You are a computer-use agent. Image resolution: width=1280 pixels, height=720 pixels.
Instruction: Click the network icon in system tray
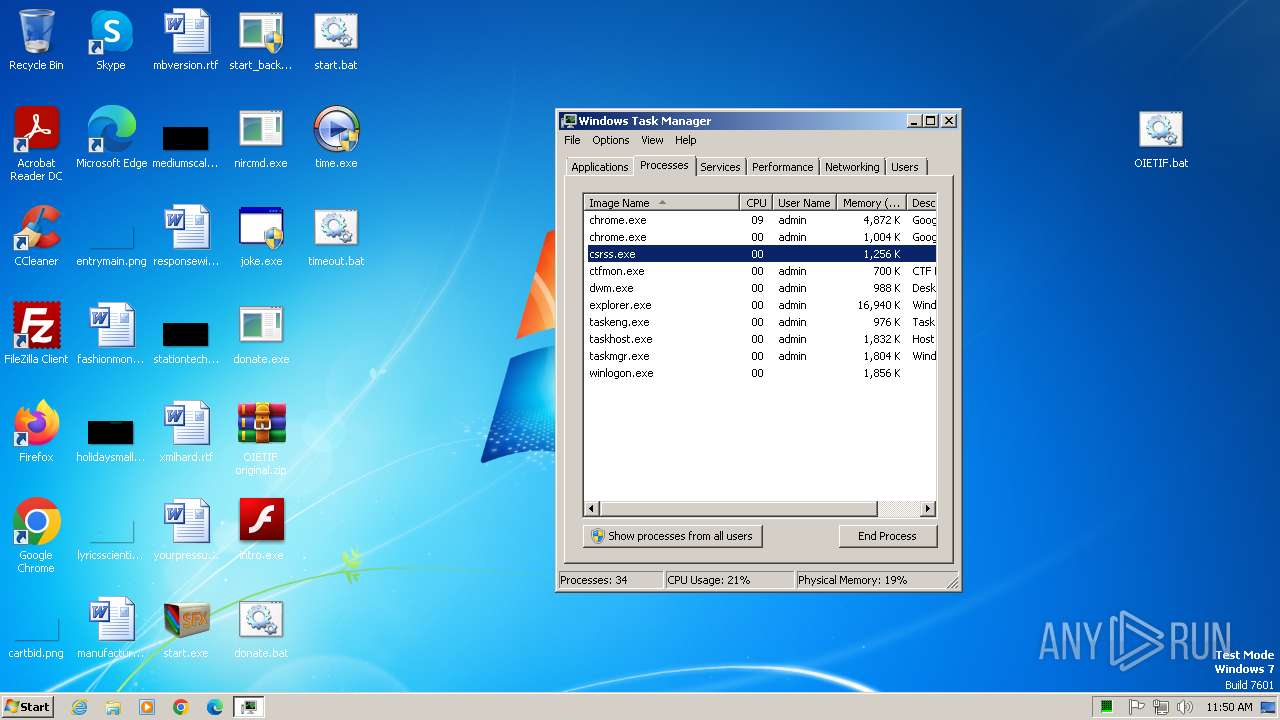[1161, 707]
